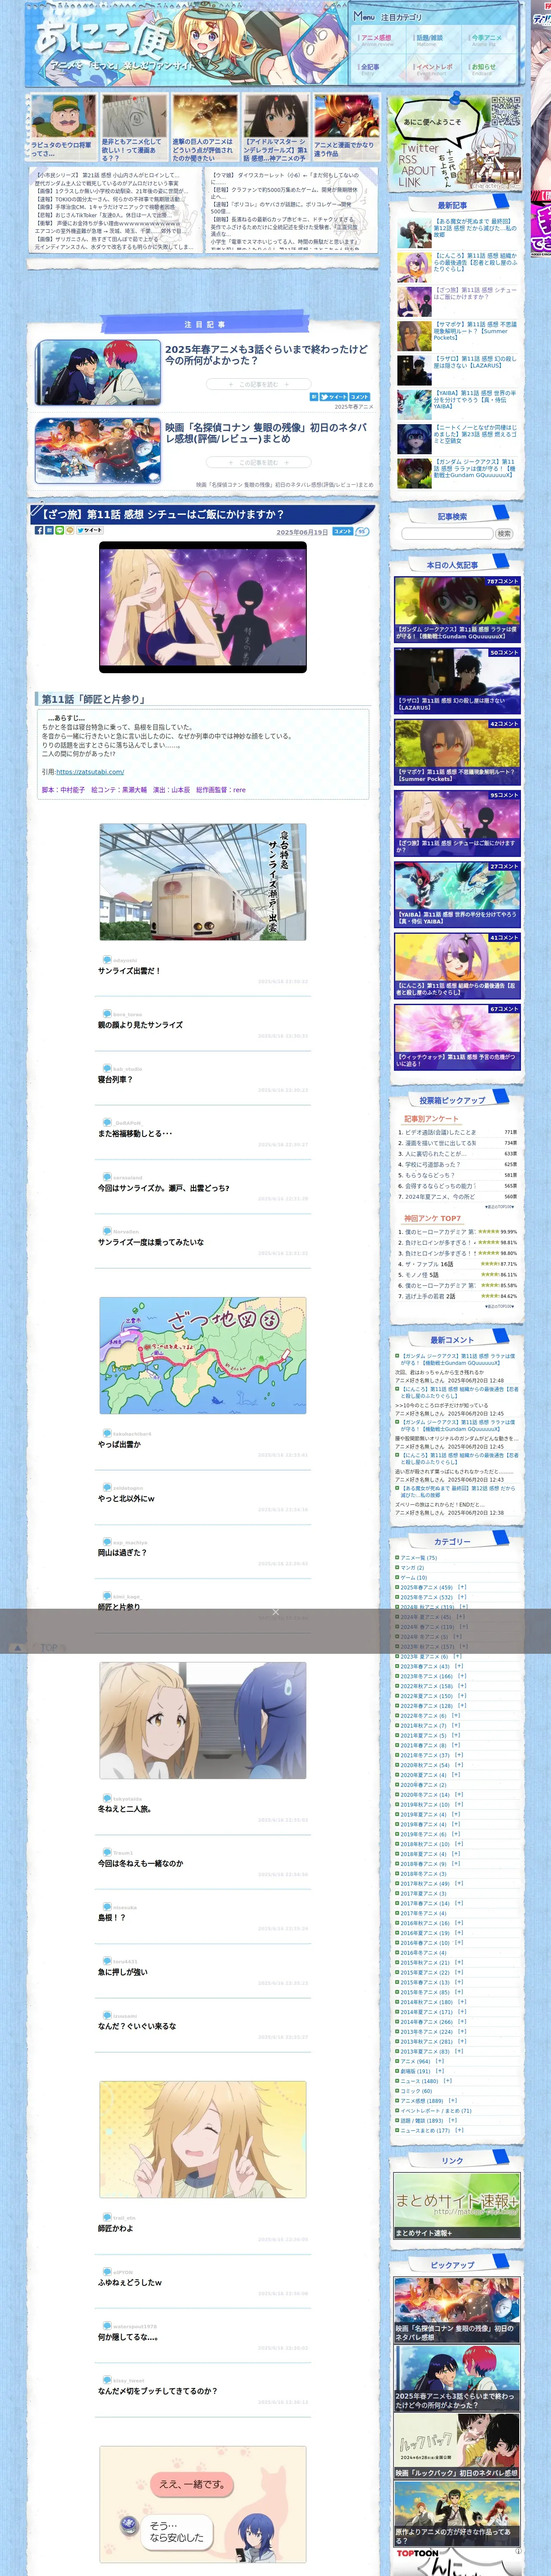The width and height of the screenshot is (551, 2576).
Task: Open the 2025年春アニメ featured article thumbnail
Action: tap(97, 372)
